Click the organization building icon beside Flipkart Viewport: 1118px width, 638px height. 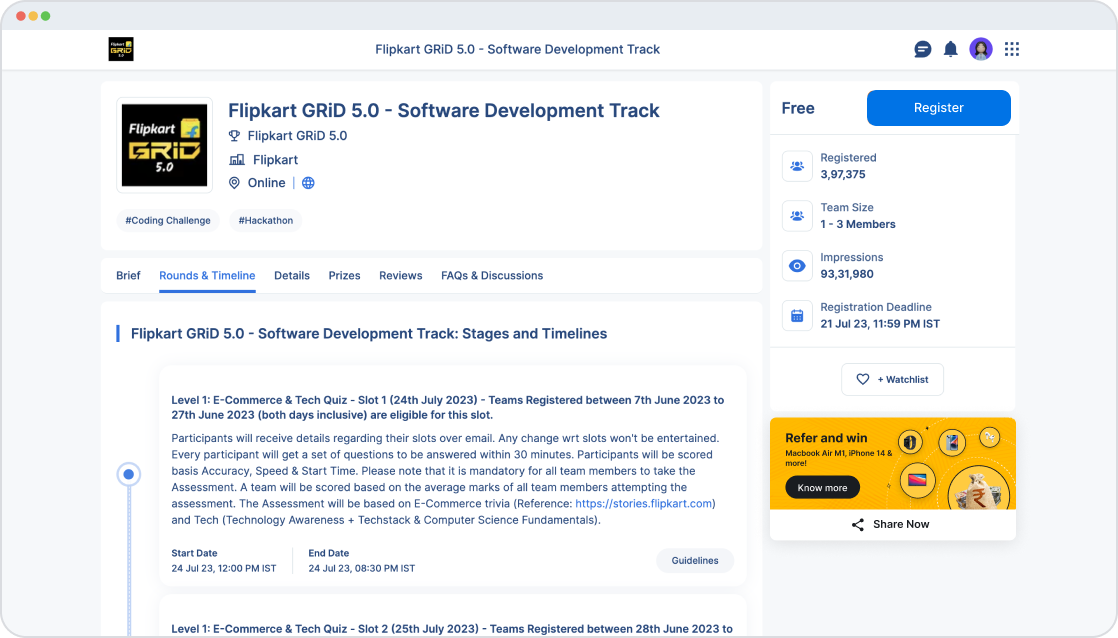237,160
